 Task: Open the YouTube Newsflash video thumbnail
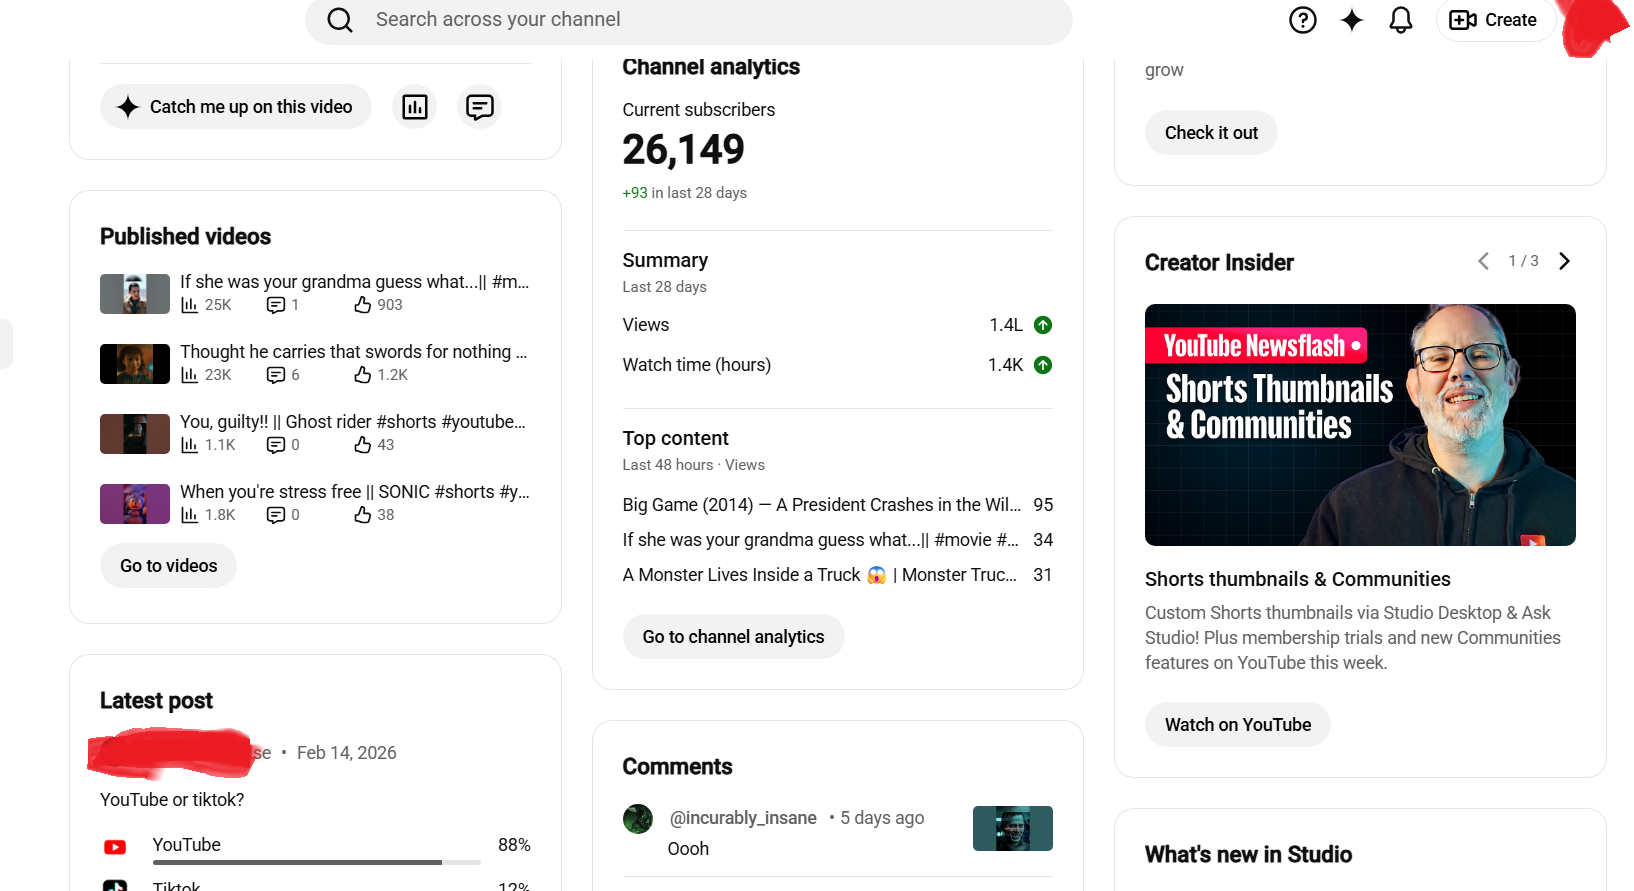1360,425
